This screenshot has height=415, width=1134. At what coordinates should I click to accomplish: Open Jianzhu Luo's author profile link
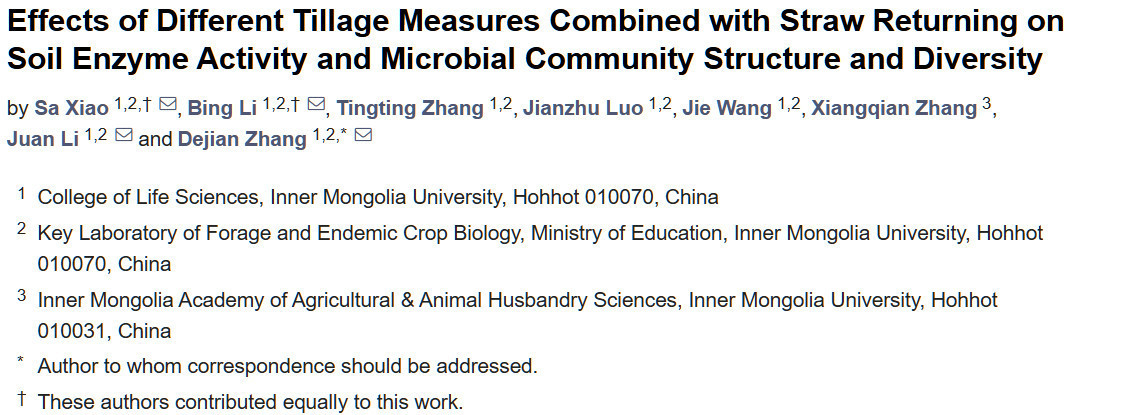pyautogui.click(x=583, y=108)
